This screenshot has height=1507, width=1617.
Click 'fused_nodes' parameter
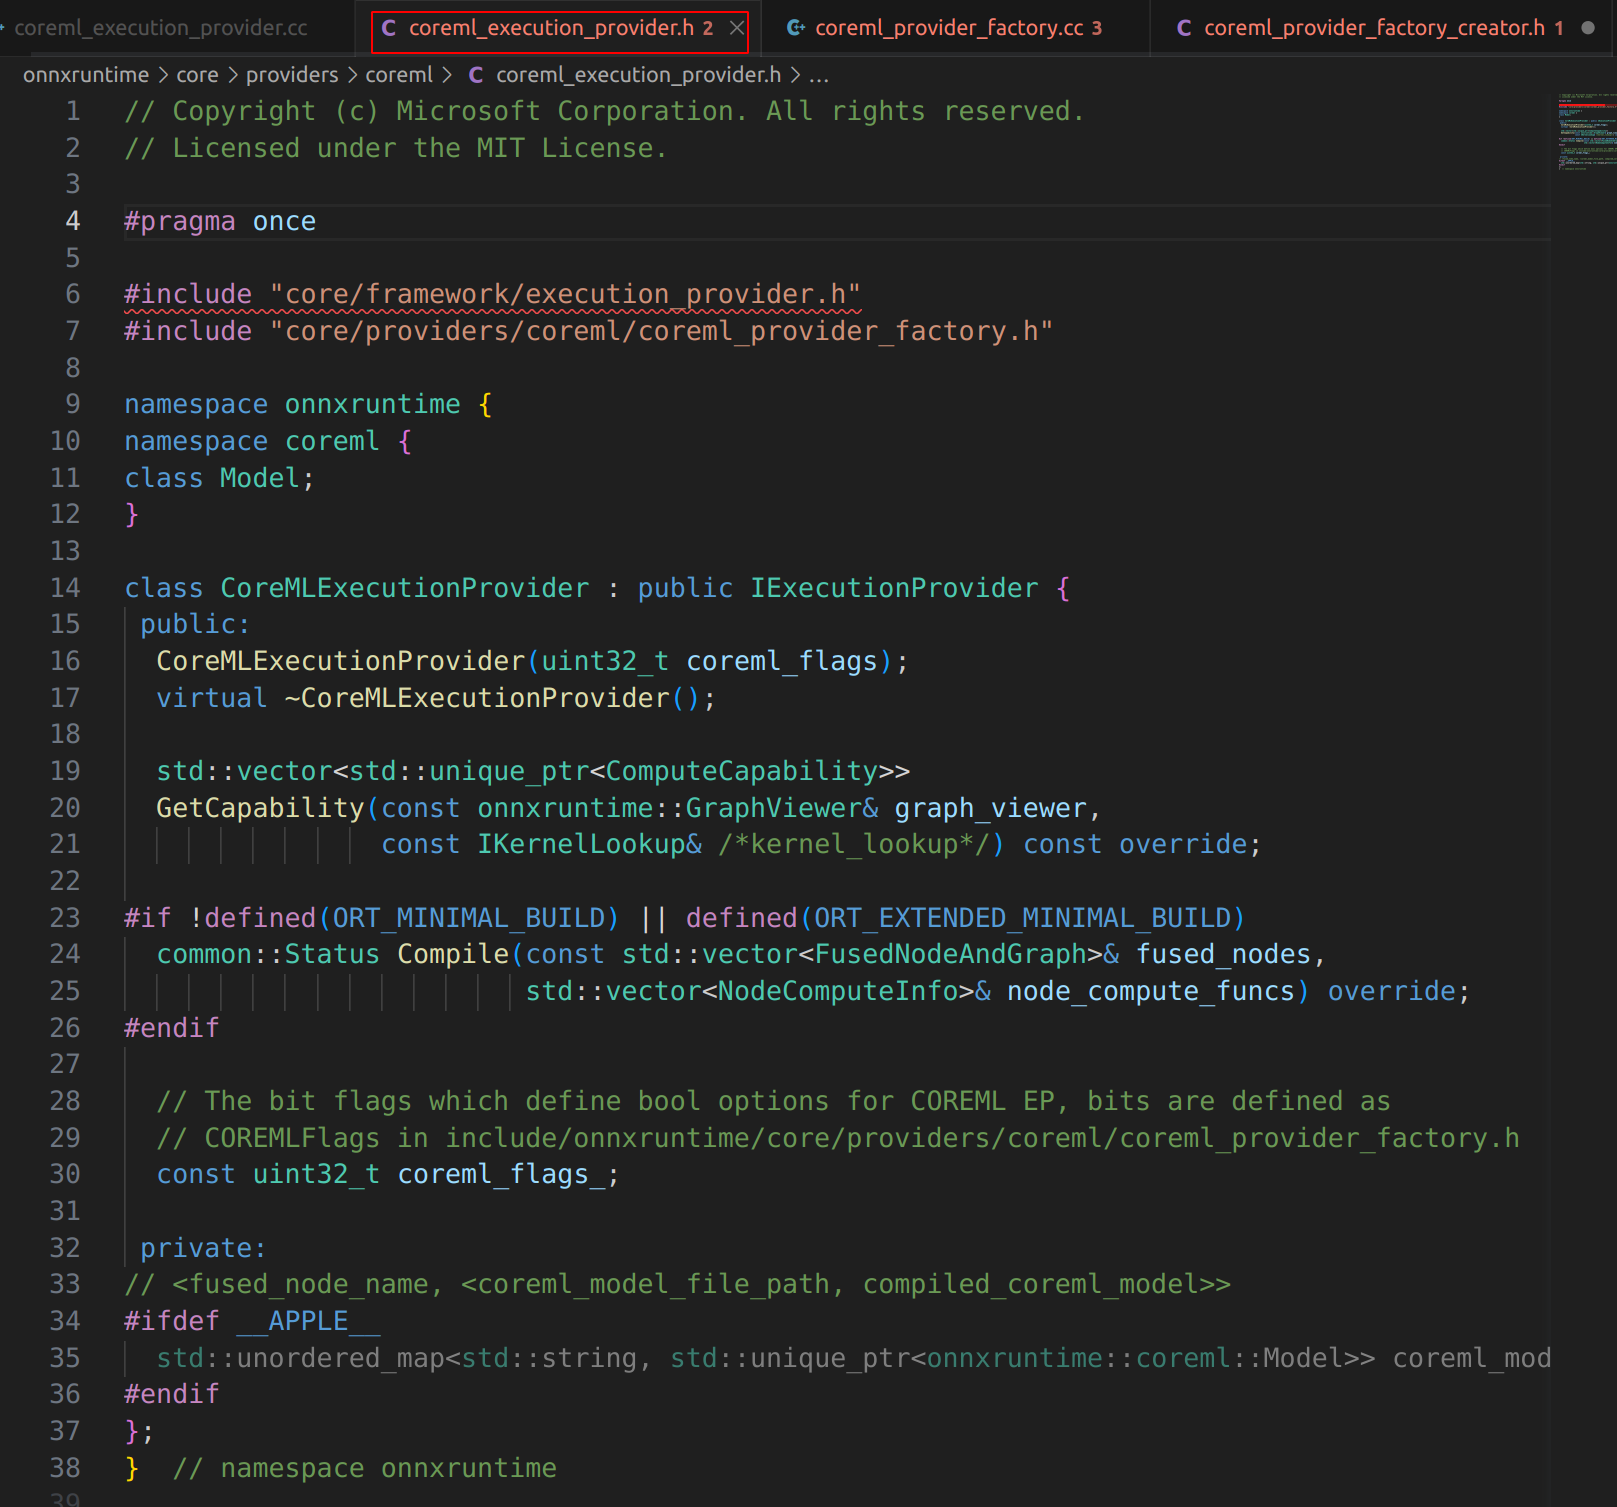(x=1223, y=954)
